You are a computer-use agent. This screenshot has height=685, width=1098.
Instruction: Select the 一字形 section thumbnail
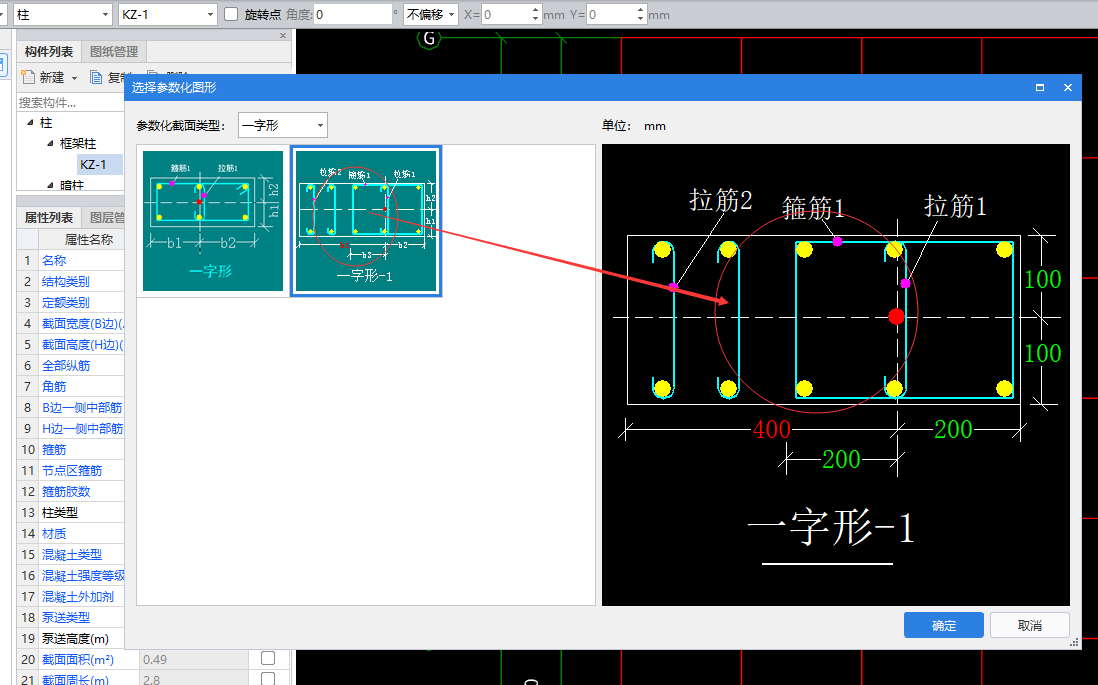click(x=213, y=221)
